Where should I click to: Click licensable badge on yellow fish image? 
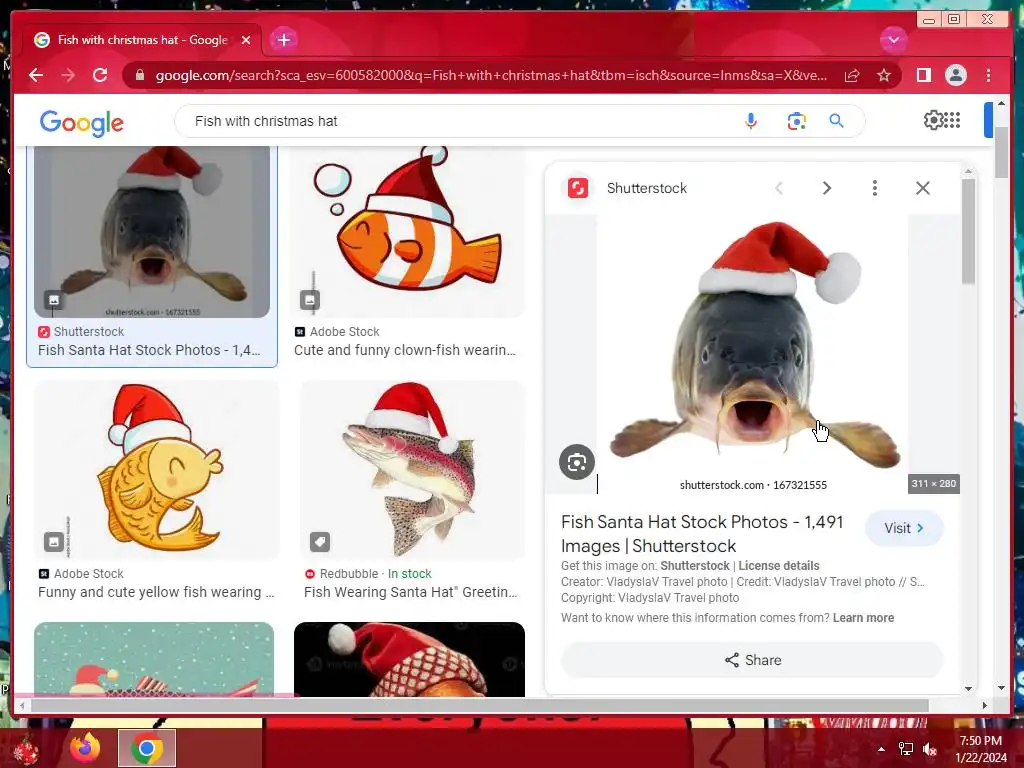(x=54, y=542)
